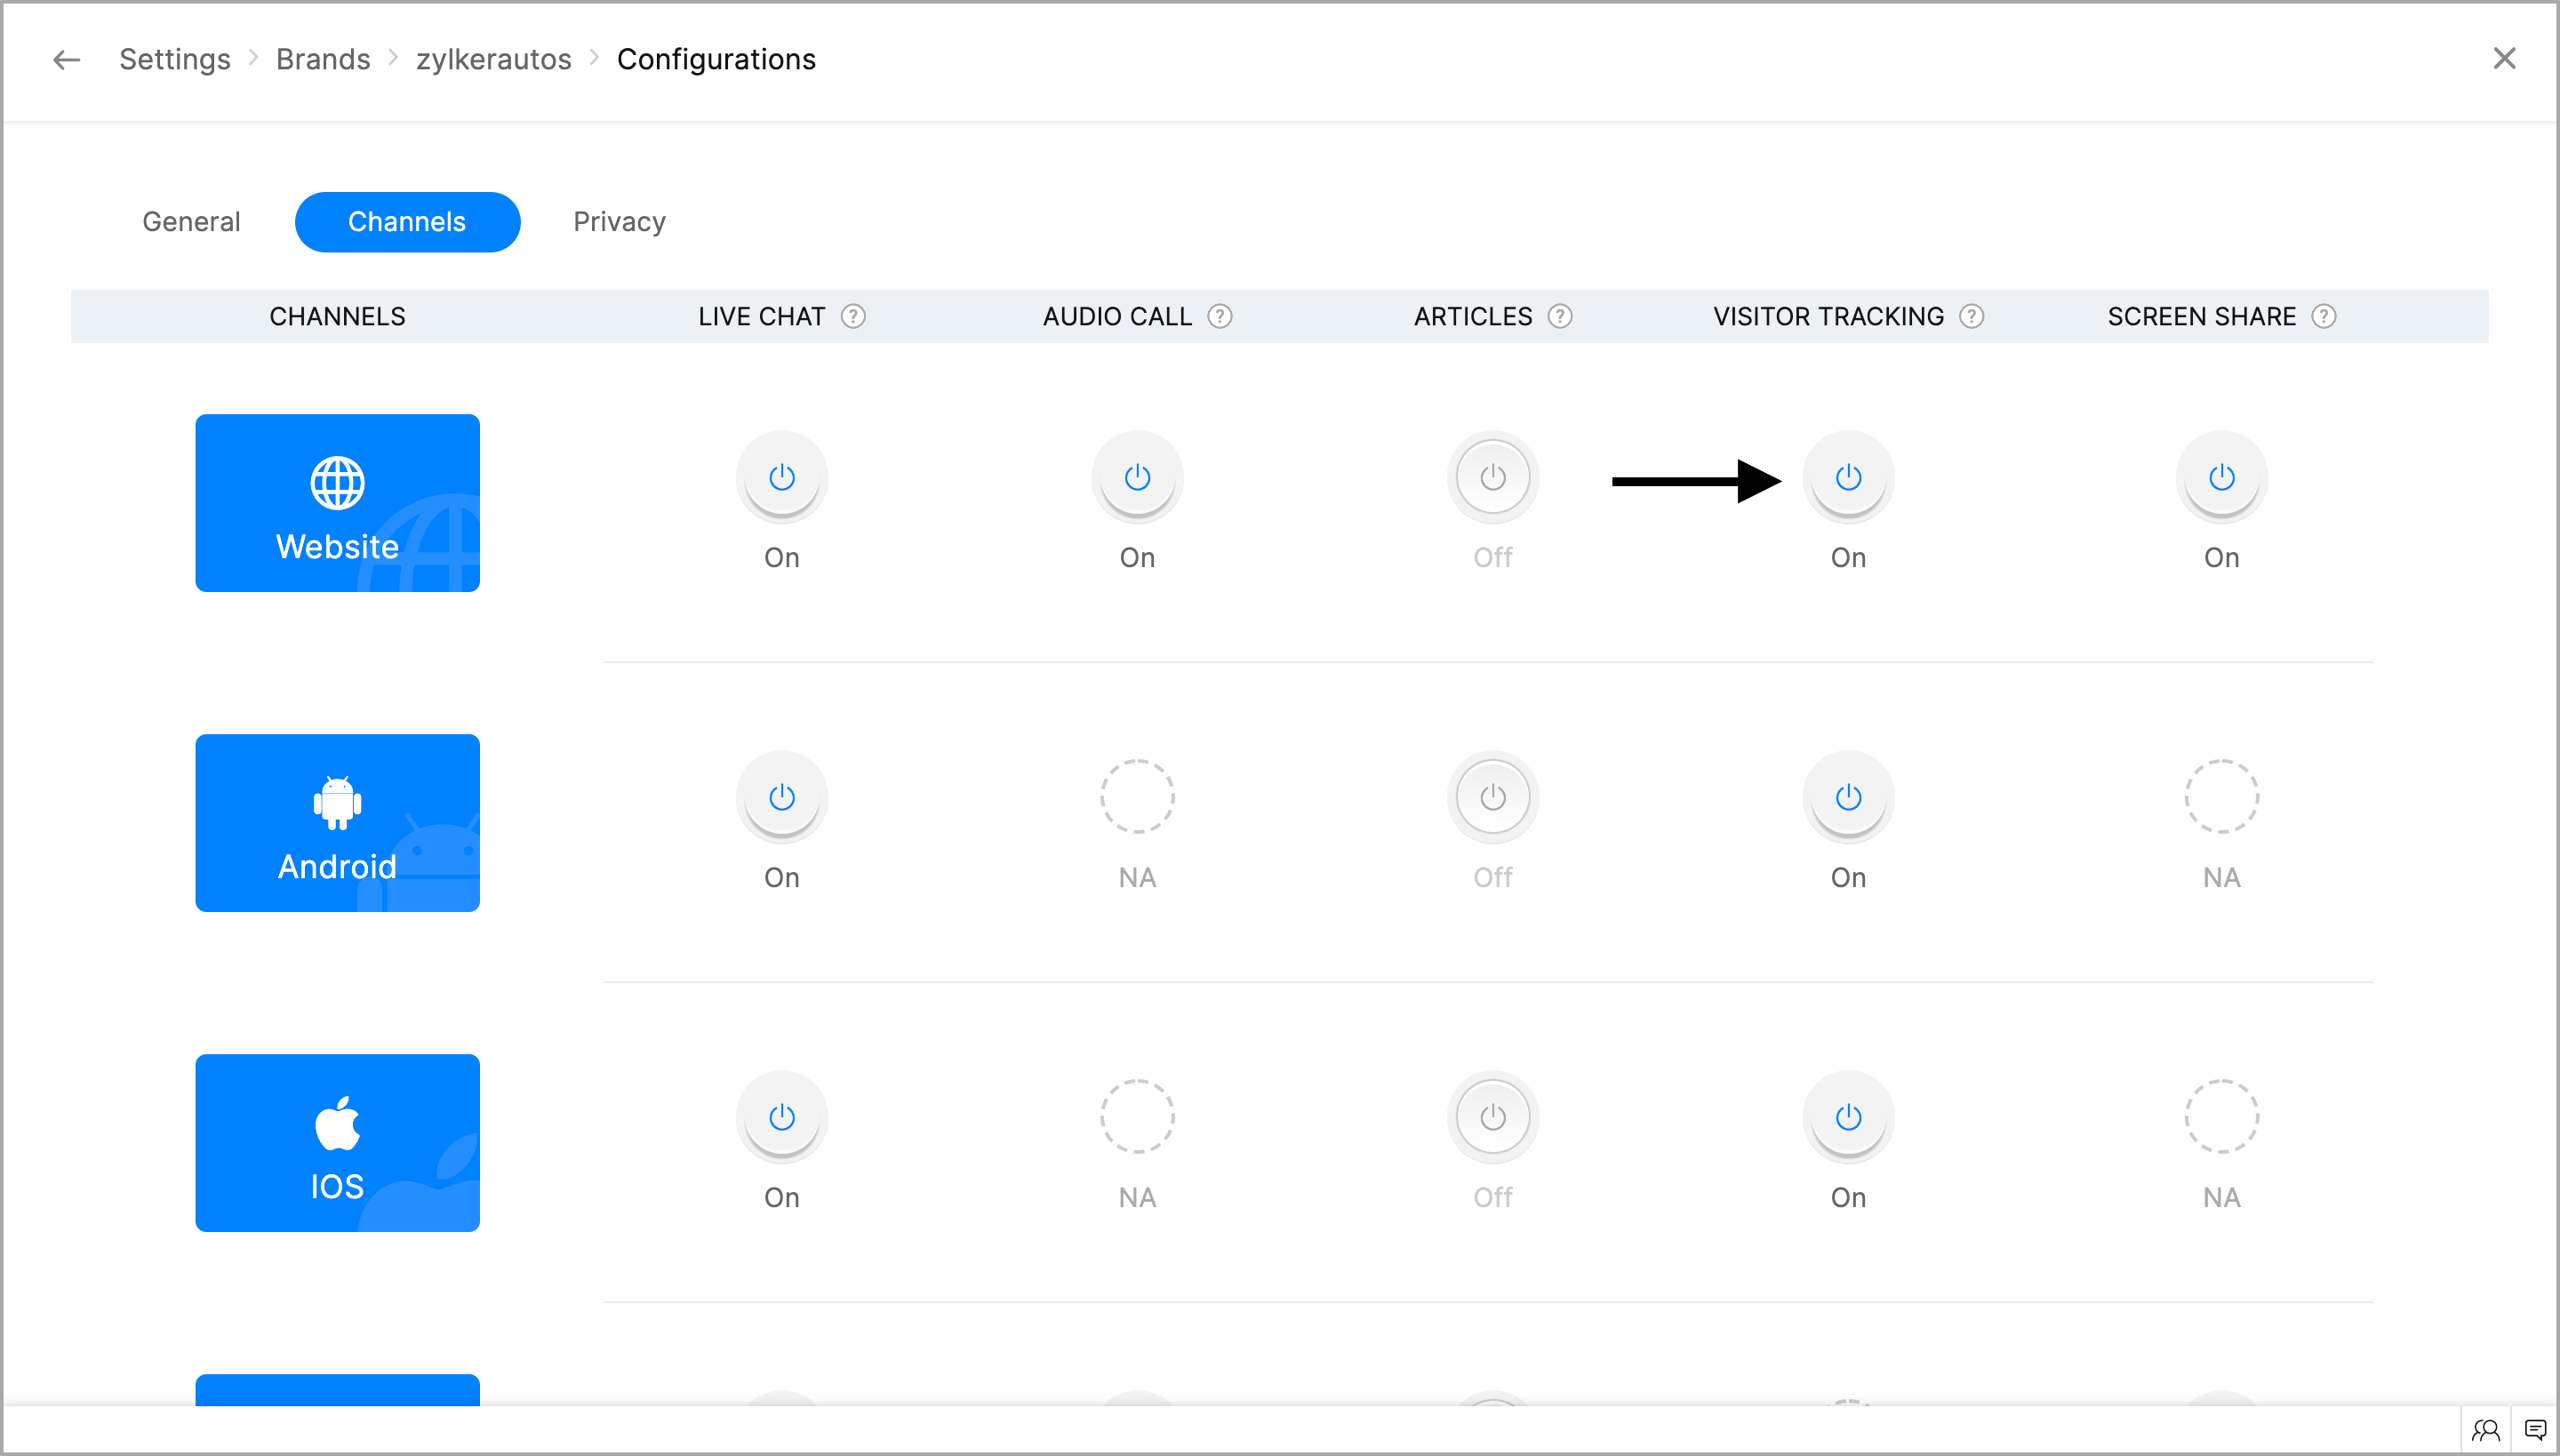
Task: Open Audio Call help question icon
Action: pyautogui.click(x=1220, y=316)
